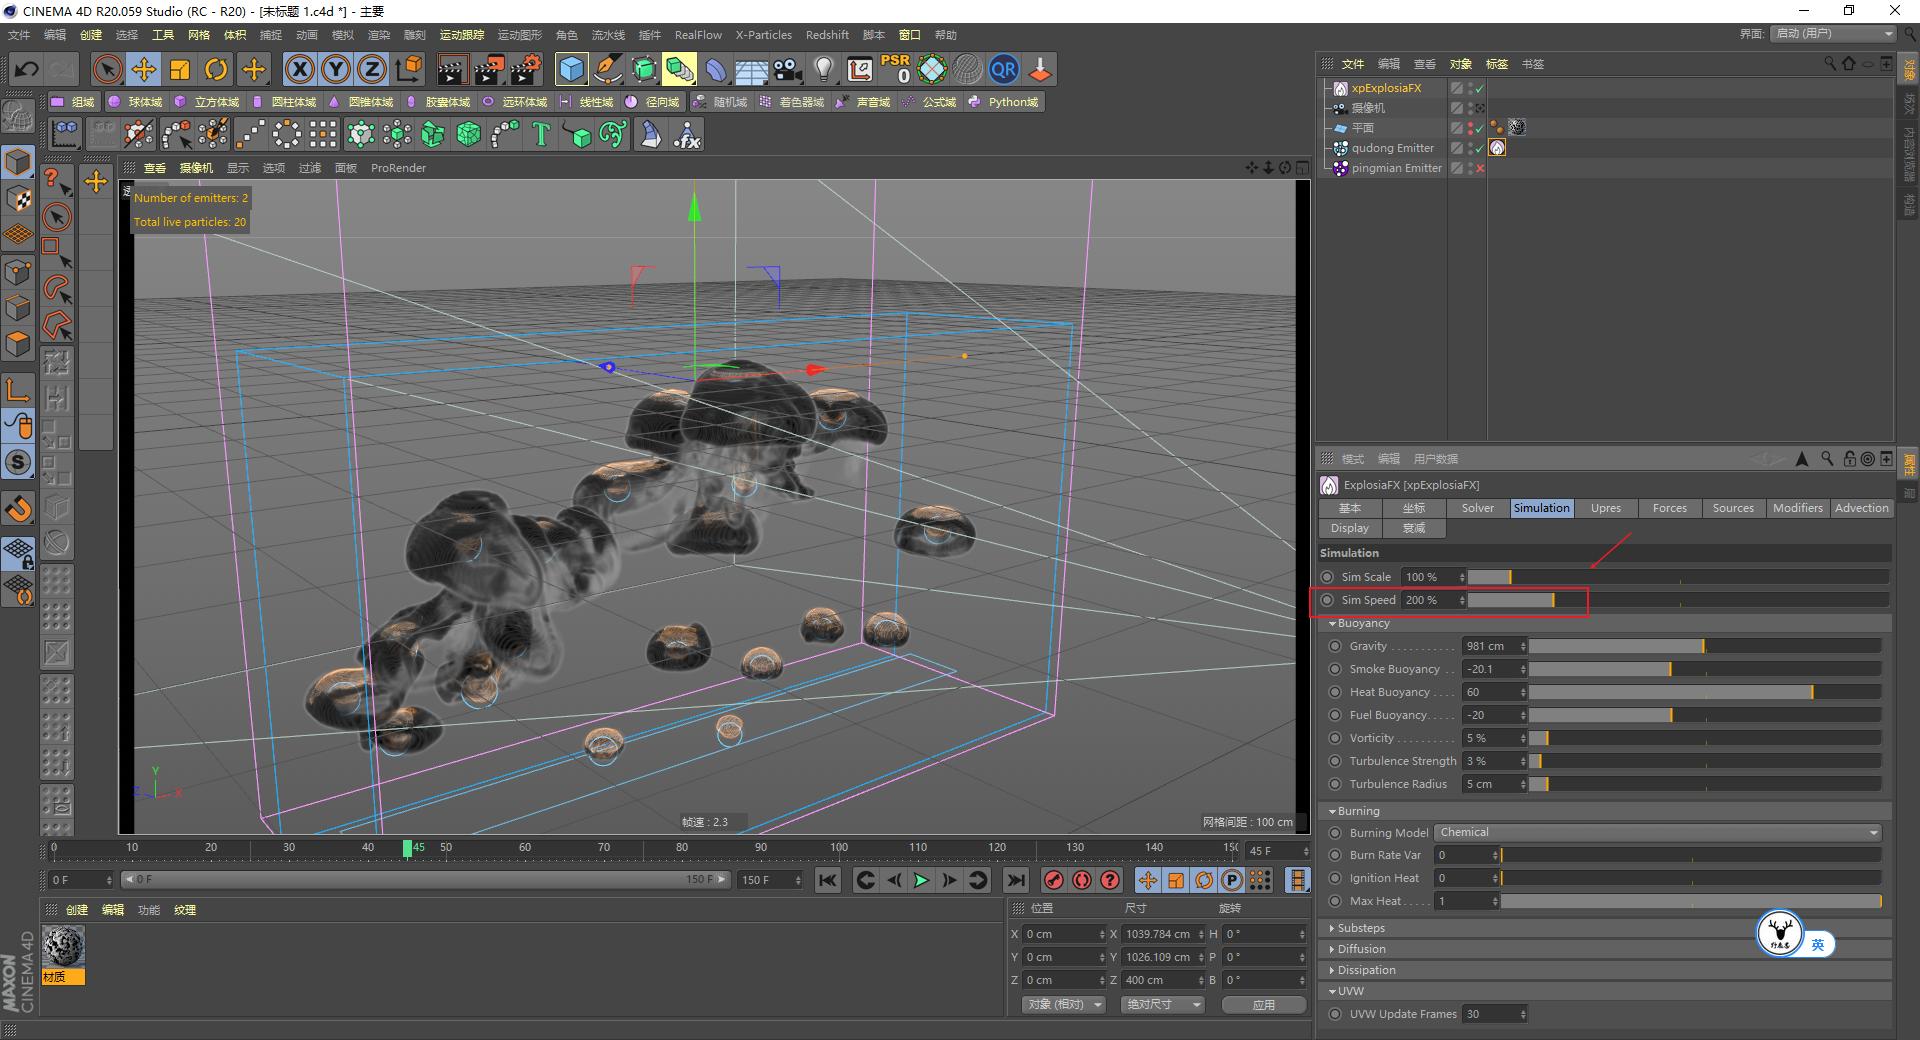Click the top visibility dot of 平面

click(x=1471, y=123)
